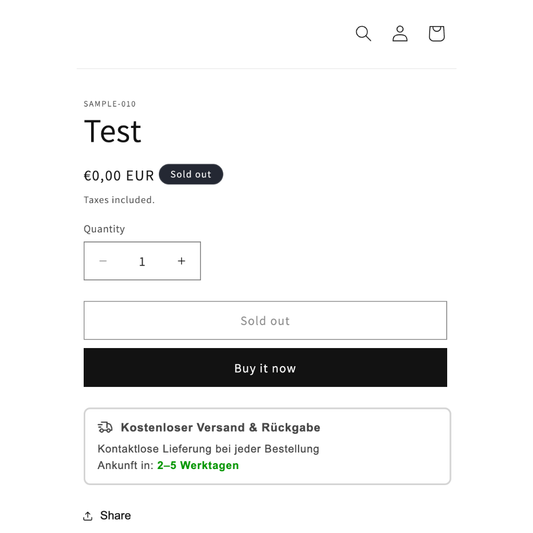Open the search magnifier icon

click(363, 34)
